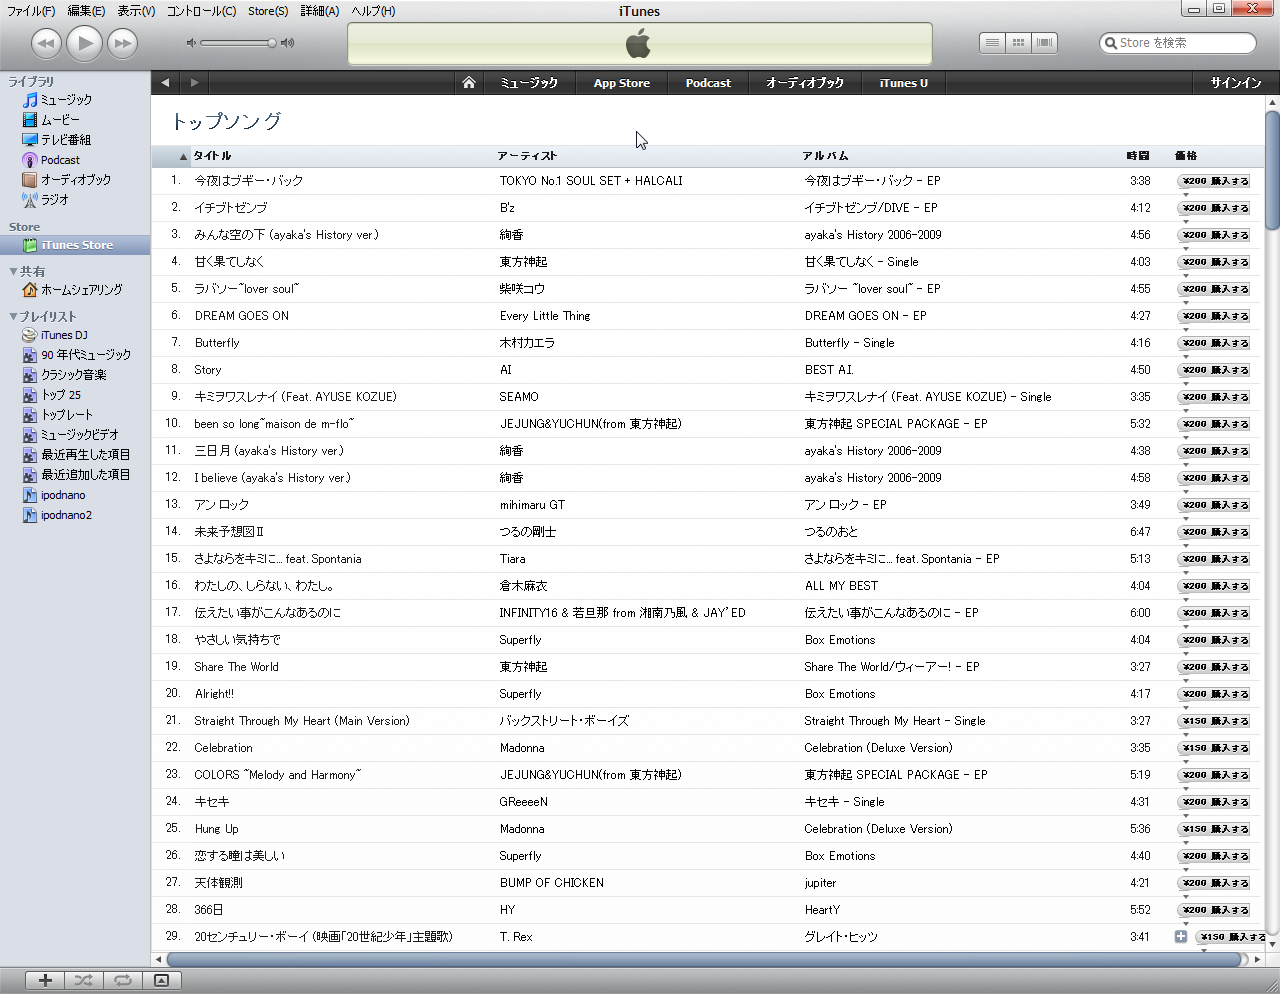Switch to grid view
The image size is (1280, 994).
coord(1018,43)
